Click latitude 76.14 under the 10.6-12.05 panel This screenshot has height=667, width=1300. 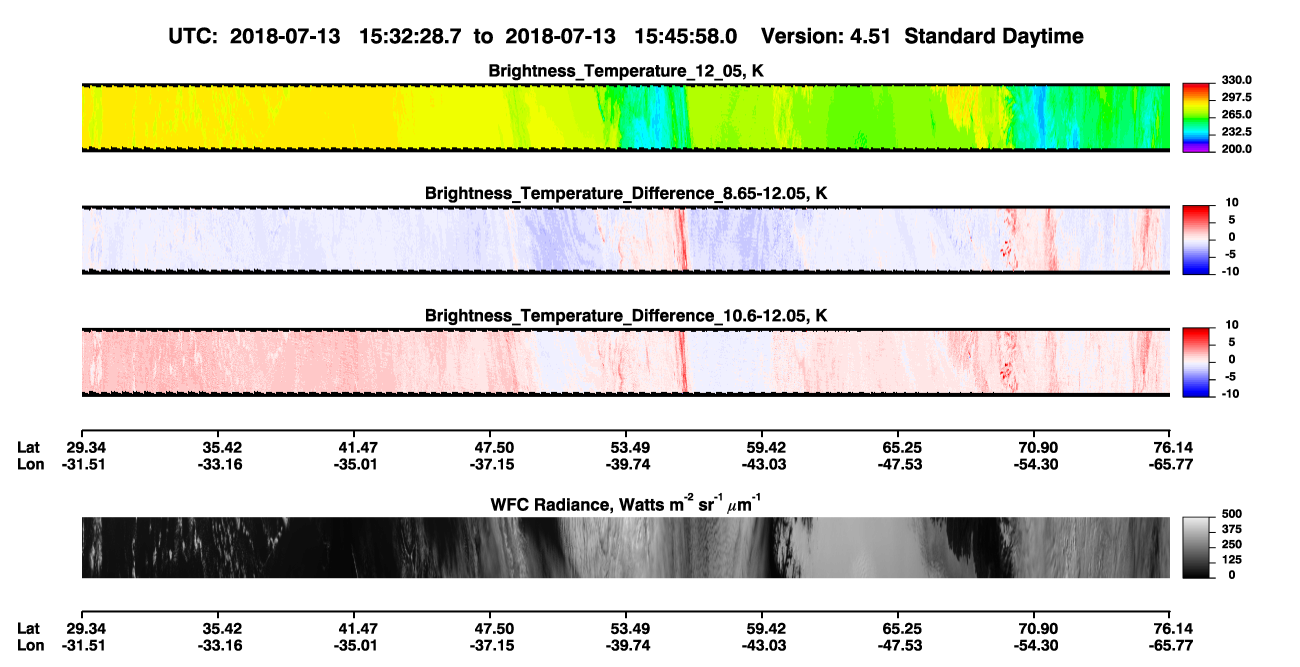pos(1174,447)
